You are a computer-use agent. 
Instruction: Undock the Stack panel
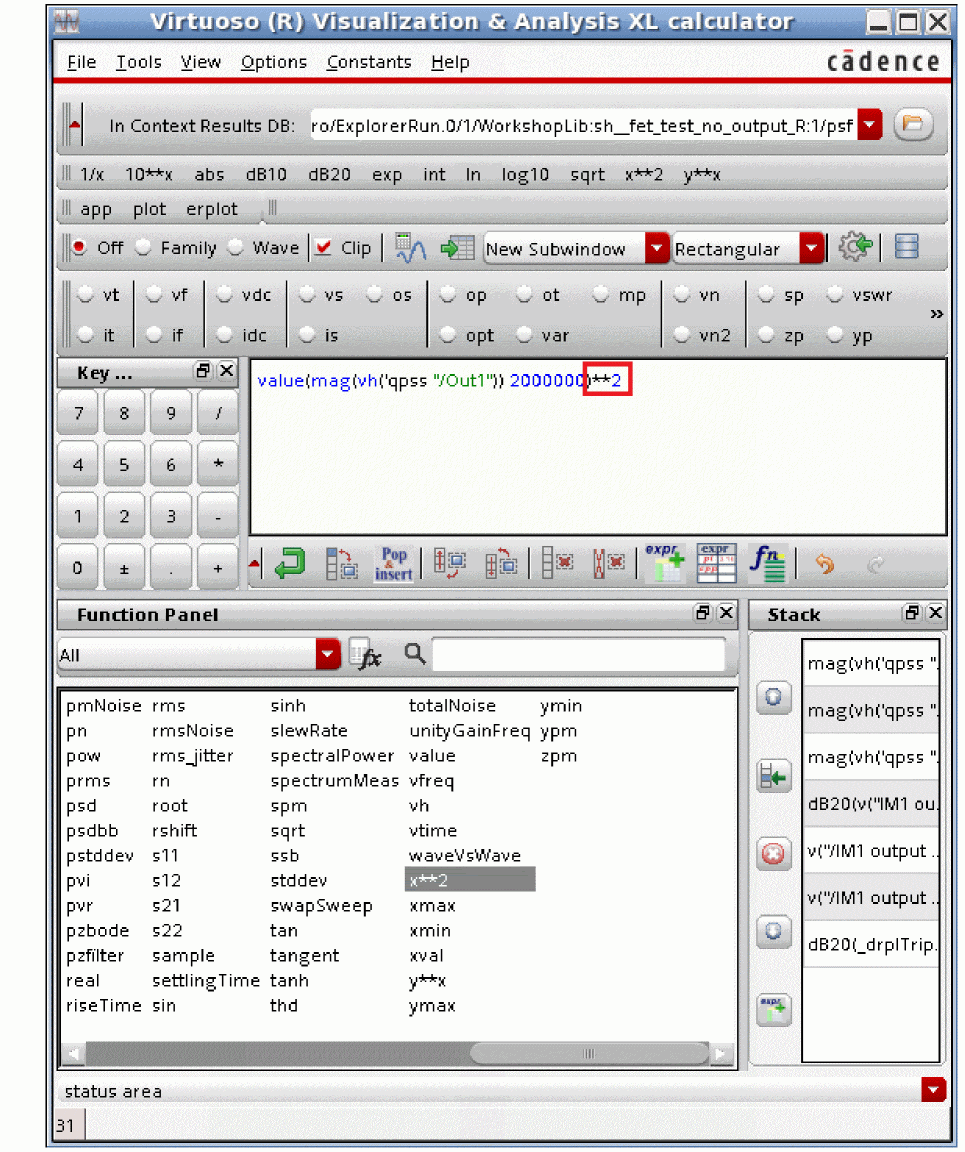tap(912, 613)
